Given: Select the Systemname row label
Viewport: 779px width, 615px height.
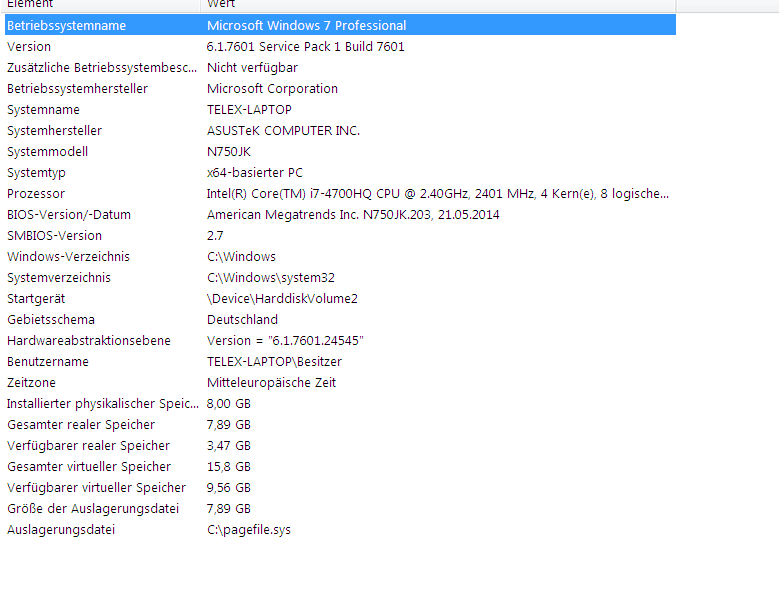Looking at the screenshot, I should [x=43, y=110].
